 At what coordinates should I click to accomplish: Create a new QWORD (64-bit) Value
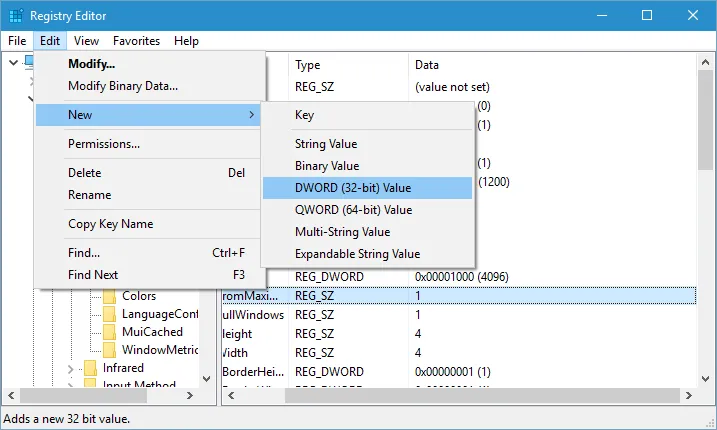[367, 210]
